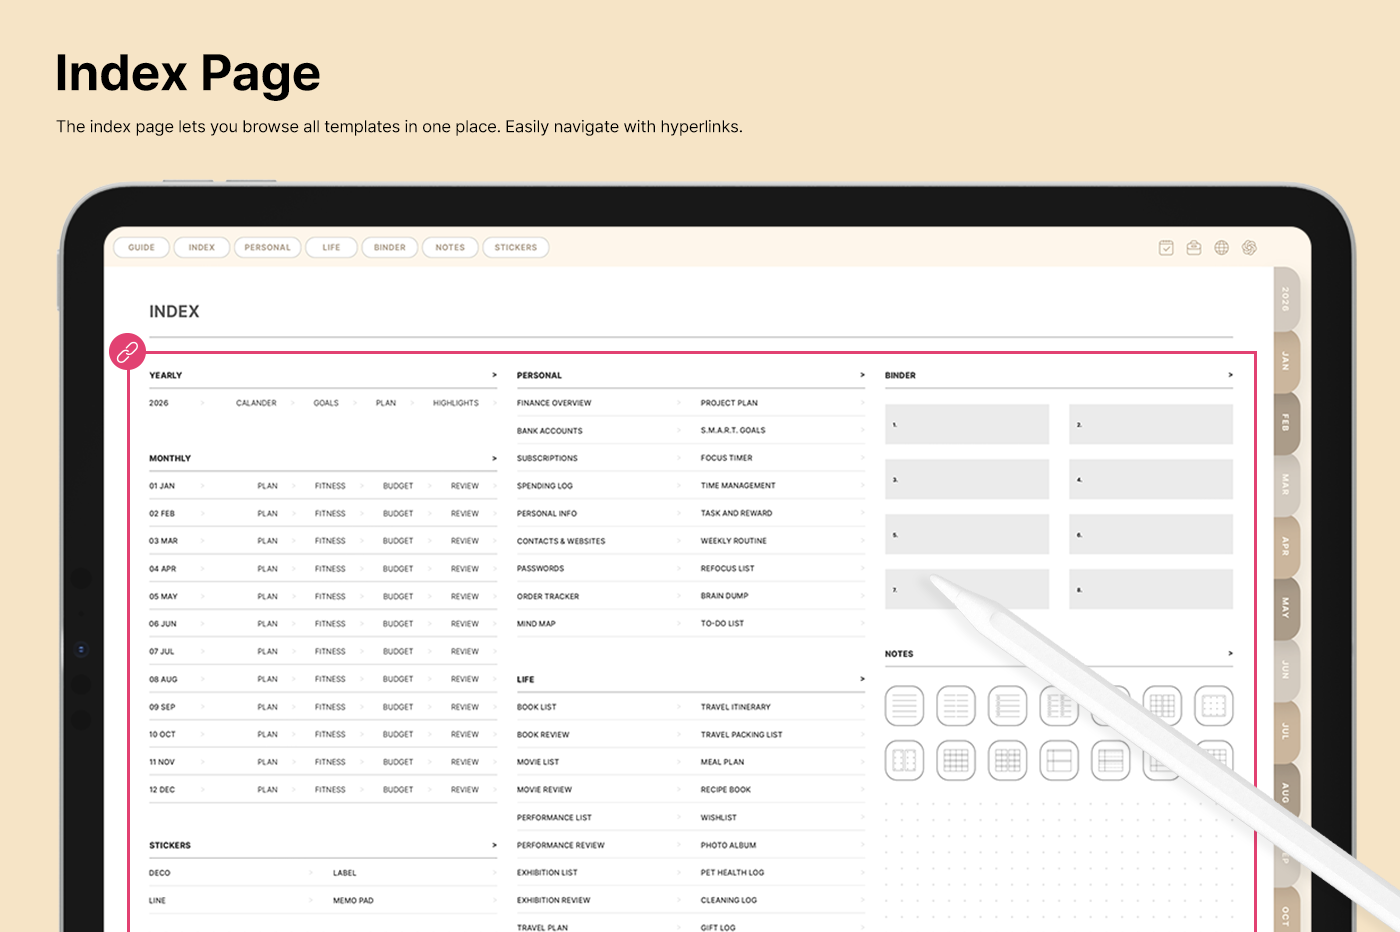Launch the ChatGPT knot icon
Image resolution: width=1400 pixels, height=932 pixels.
pos(1249,248)
